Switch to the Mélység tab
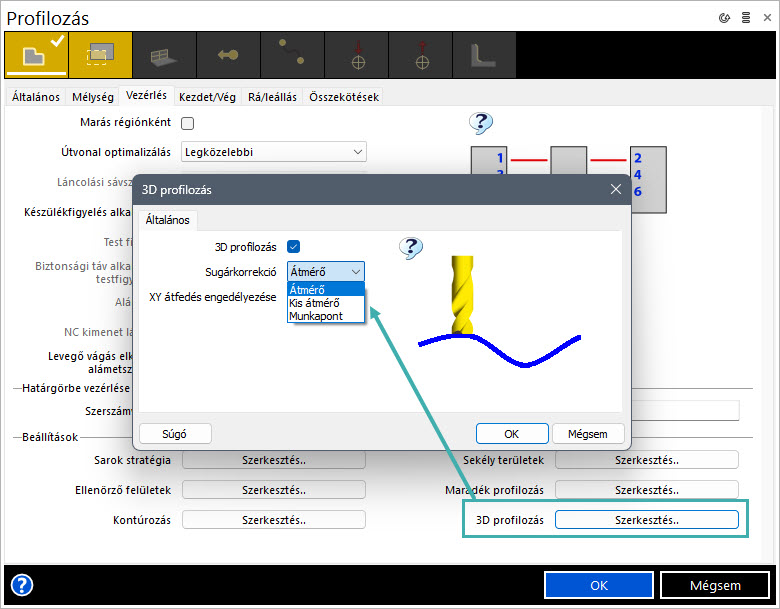 (93, 97)
